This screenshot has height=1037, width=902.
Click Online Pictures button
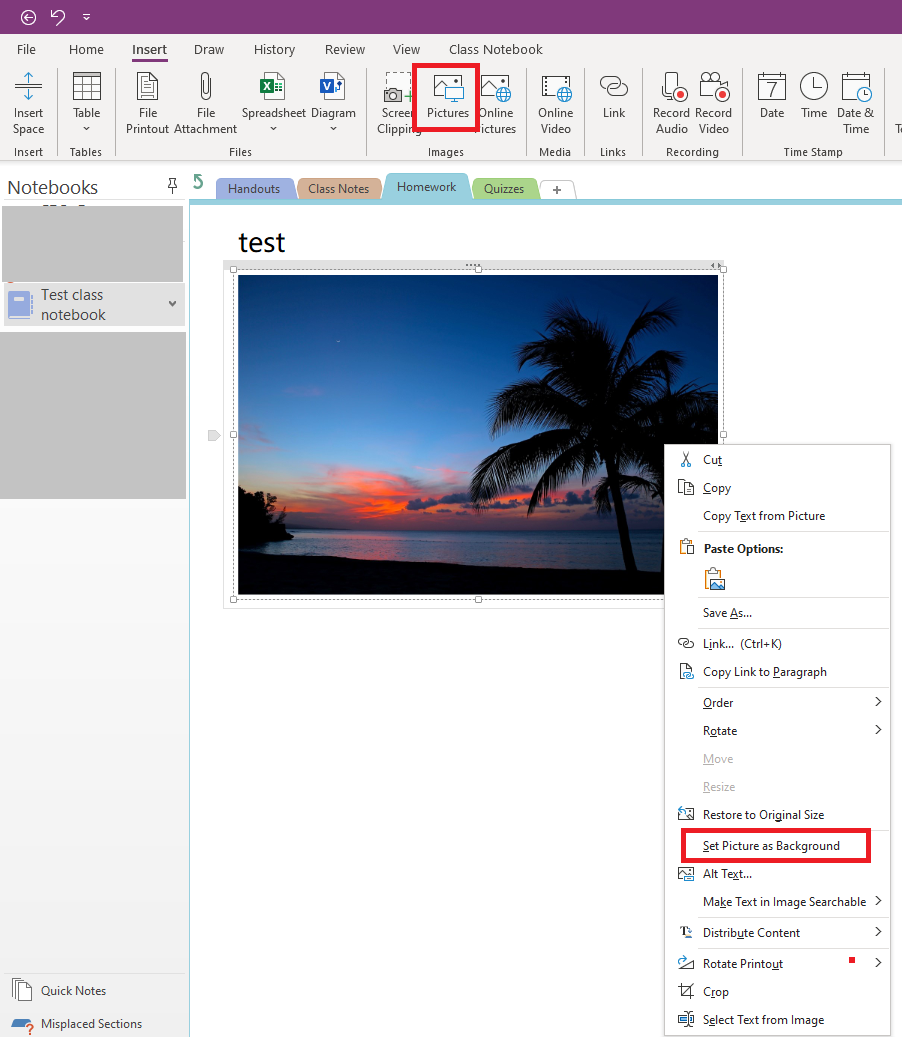497,103
